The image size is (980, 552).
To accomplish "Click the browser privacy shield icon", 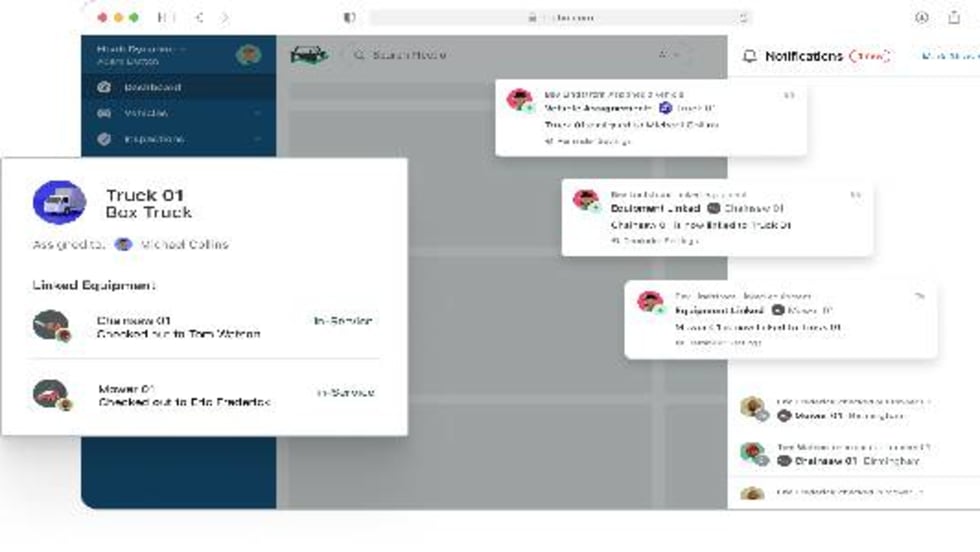I will 349,18.
